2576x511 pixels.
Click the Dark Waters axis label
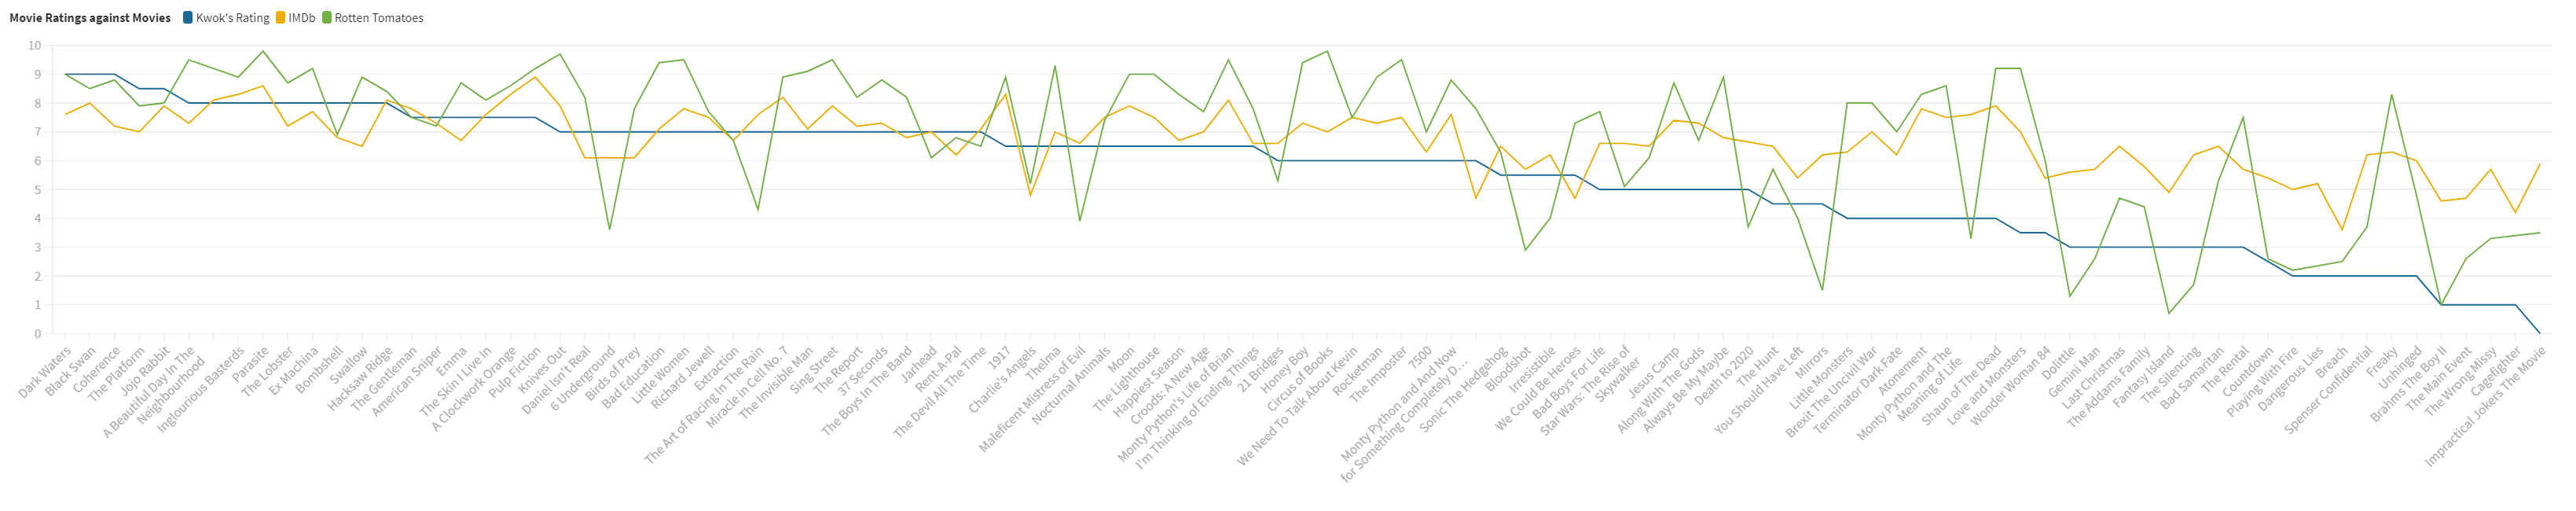pyautogui.click(x=46, y=372)
